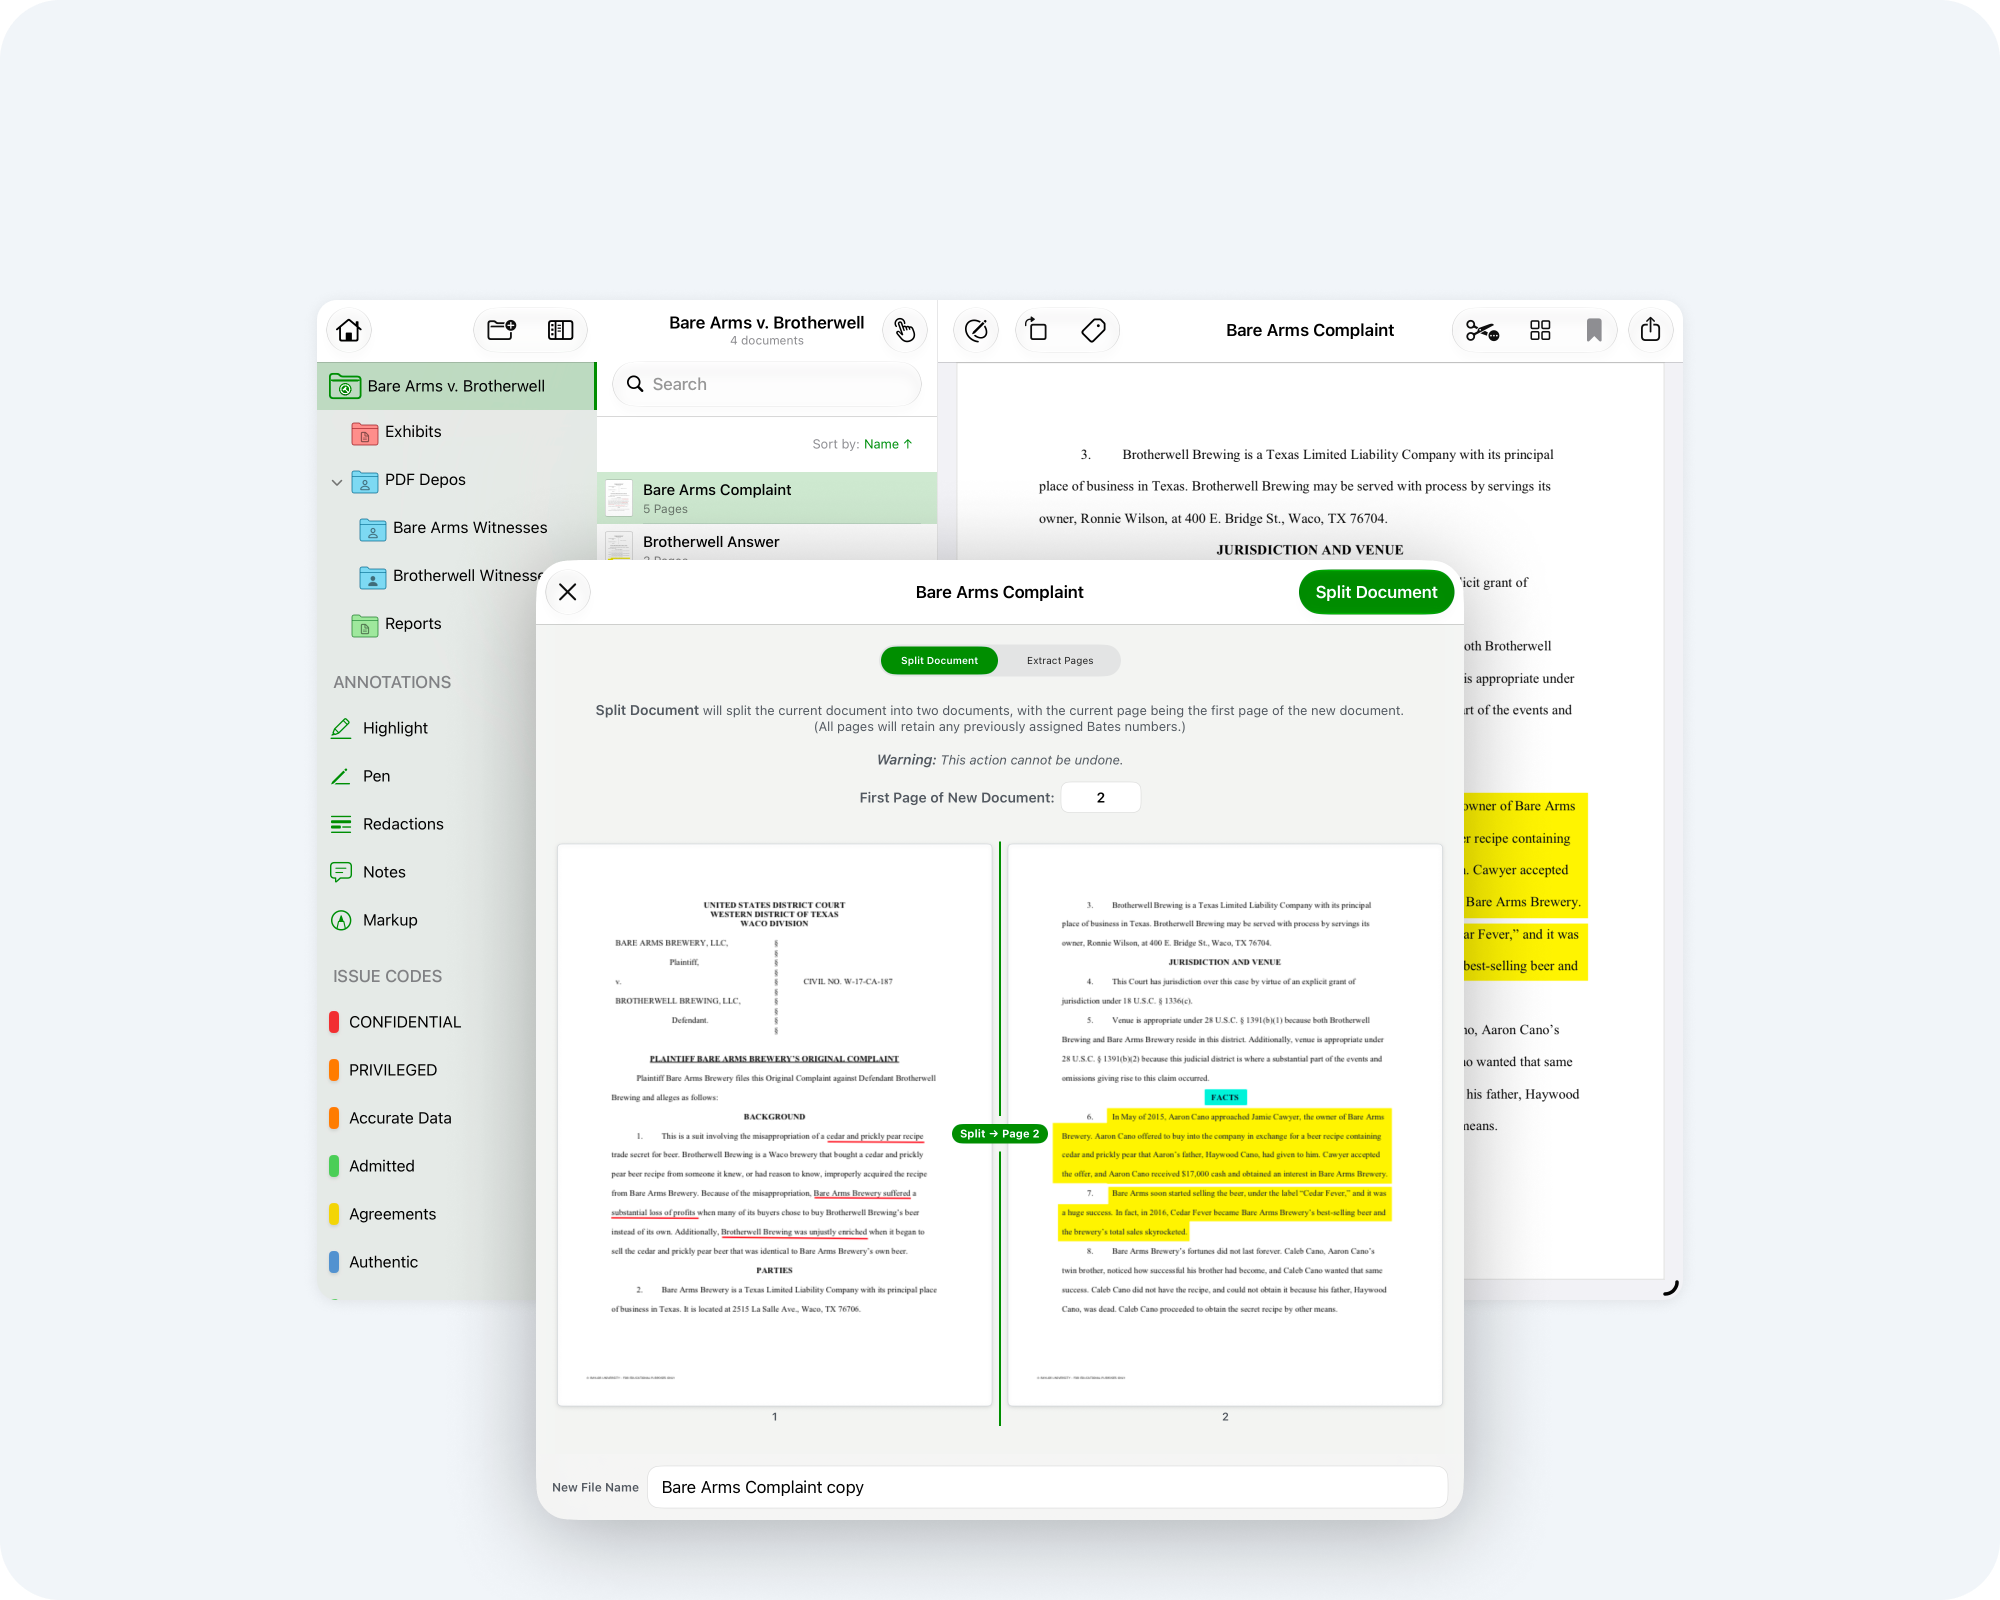
Task: Close the Split Document dialog
Action: click(x=568, y=592)
